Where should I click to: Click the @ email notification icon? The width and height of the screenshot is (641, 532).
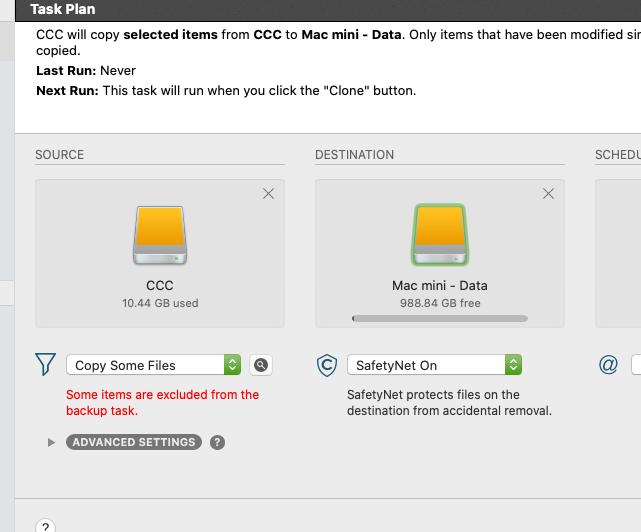(x=608, y=364)
